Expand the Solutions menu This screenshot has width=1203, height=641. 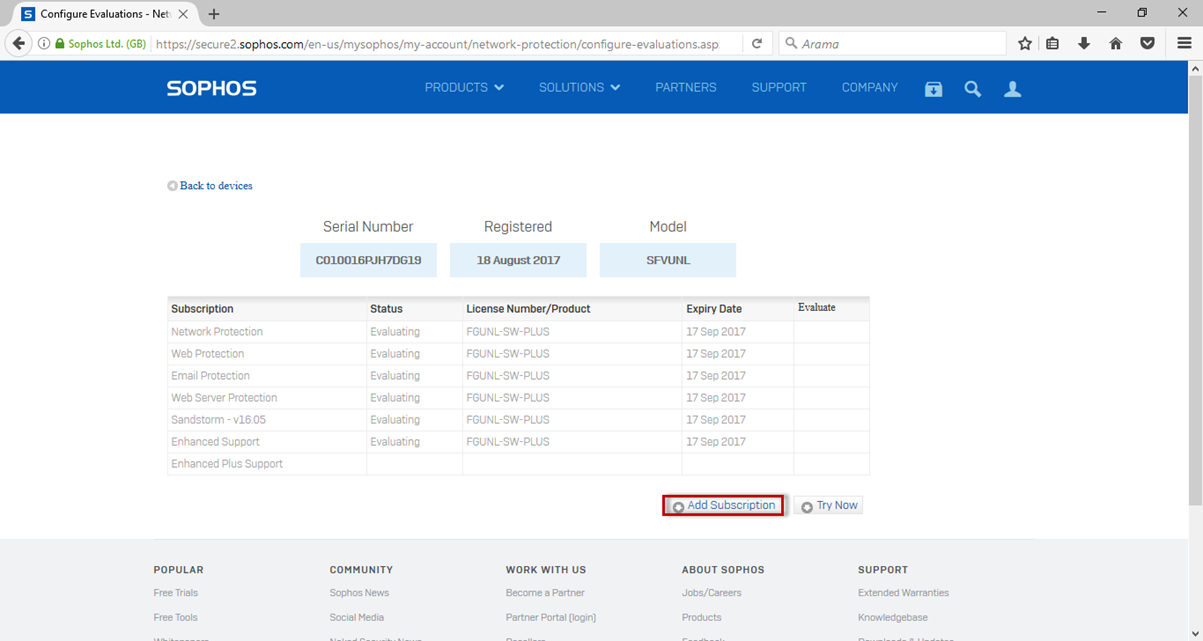[x=579, y=88]
